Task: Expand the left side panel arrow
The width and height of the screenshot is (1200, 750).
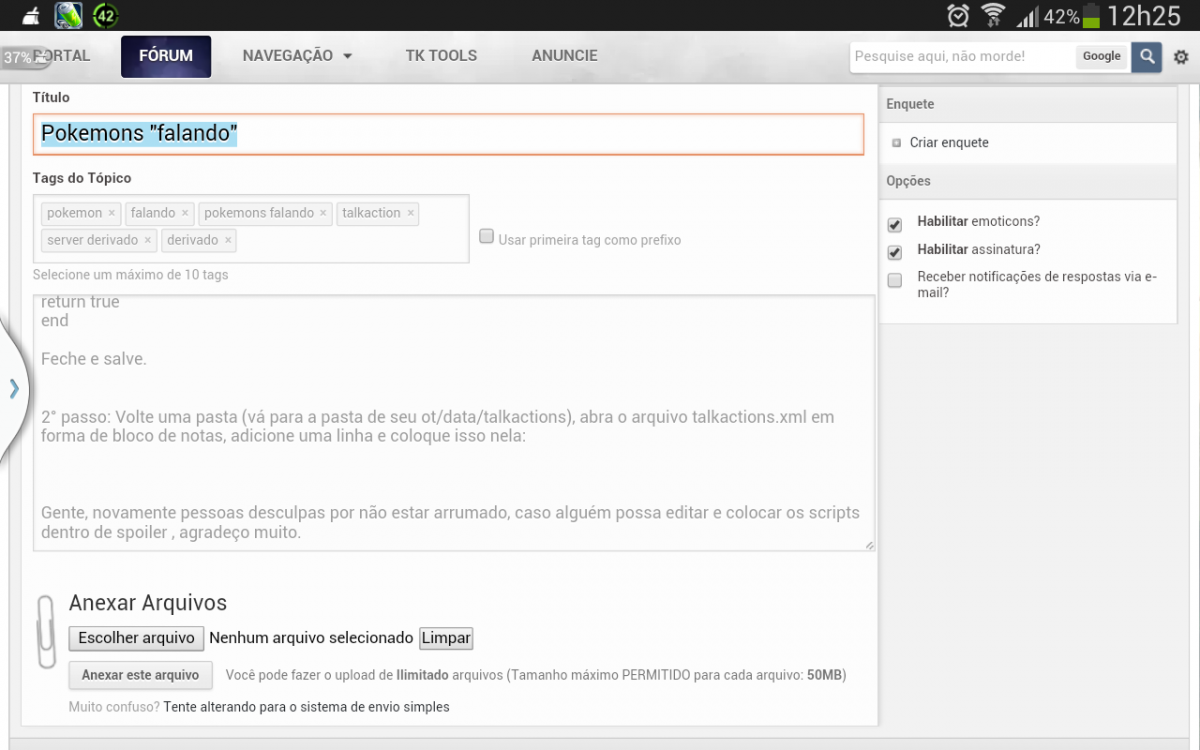Action: tap(14, 388)
